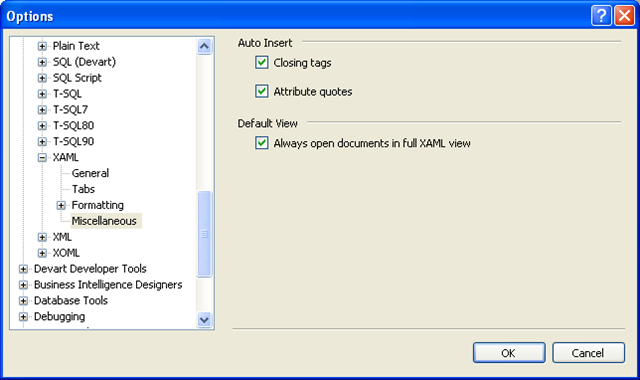Collapse the XAML node
Image resolution: width=640 pixels, height=380 pixels.
tap(42, 157)
